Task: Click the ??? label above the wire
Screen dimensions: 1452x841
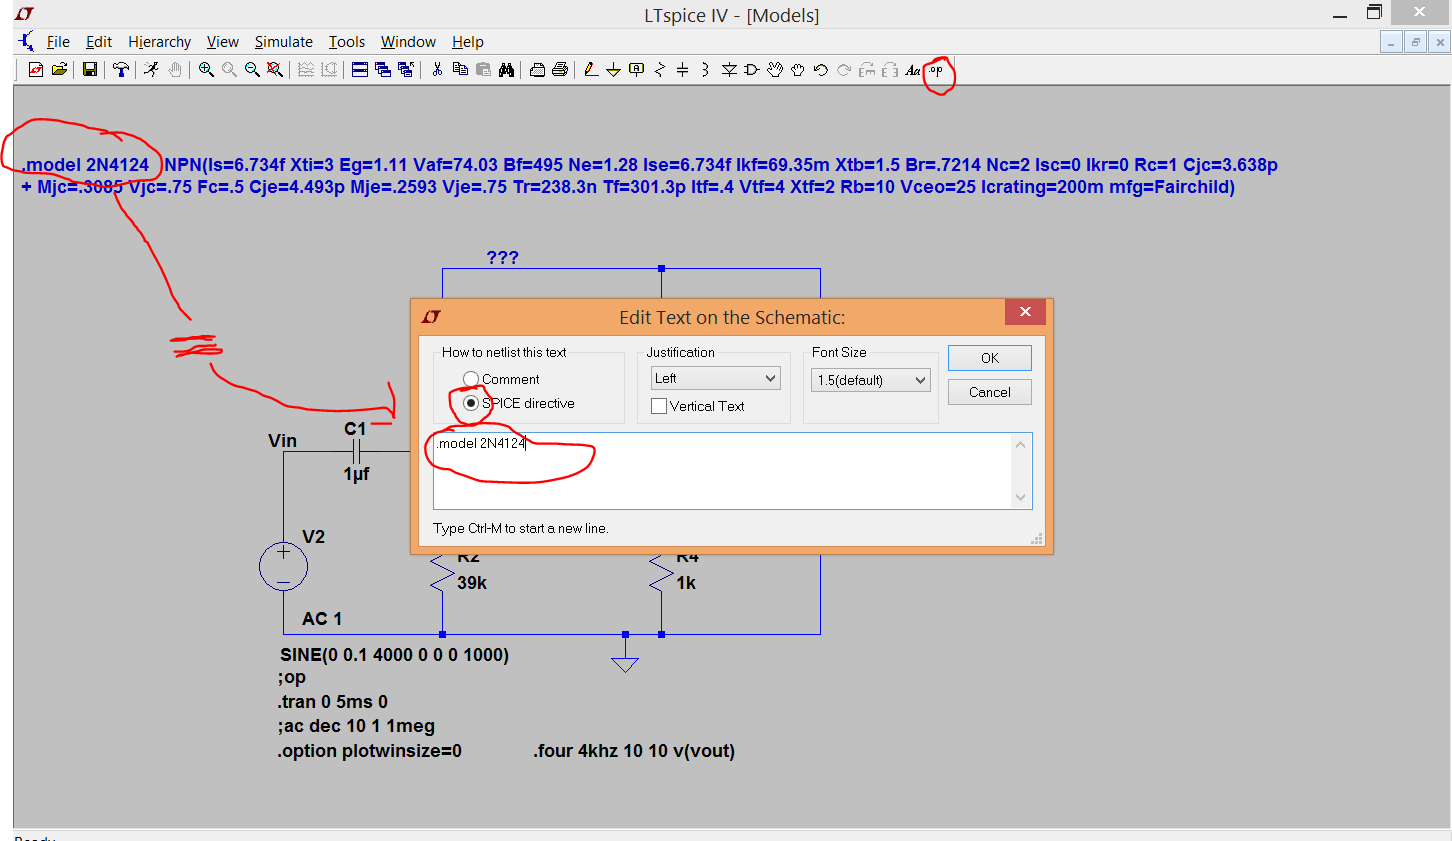Action: [x=502, y=258]
